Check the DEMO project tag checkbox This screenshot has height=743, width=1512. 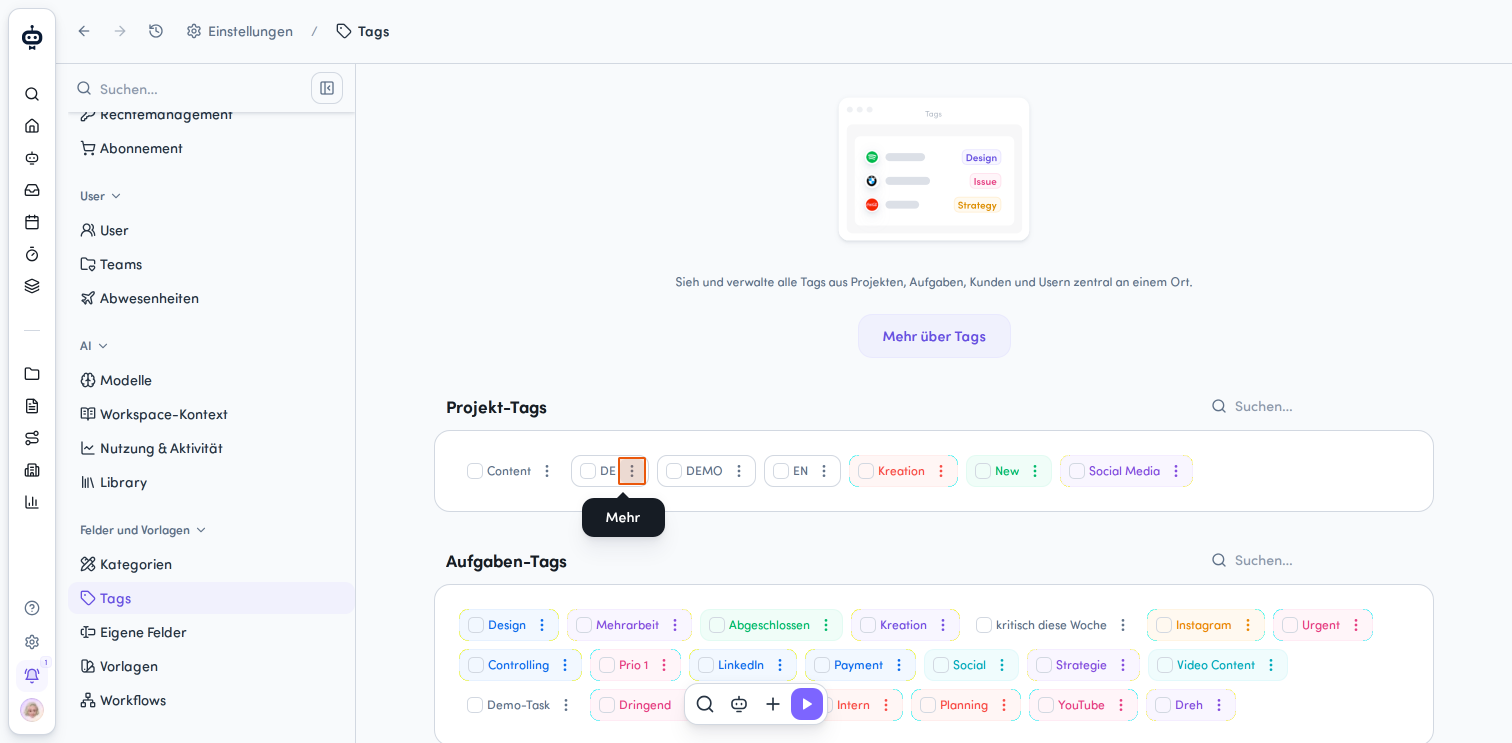tap(674, 471)
